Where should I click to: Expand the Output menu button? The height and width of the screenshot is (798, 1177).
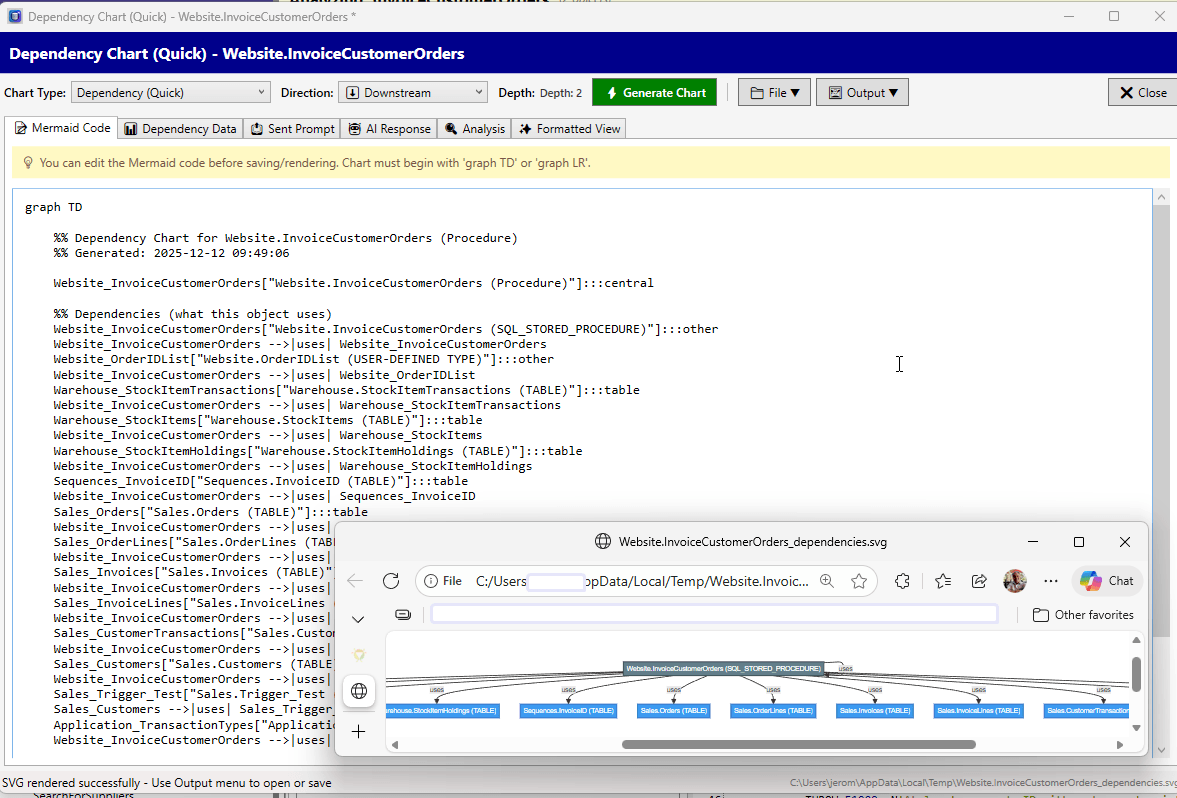point(862,93)
